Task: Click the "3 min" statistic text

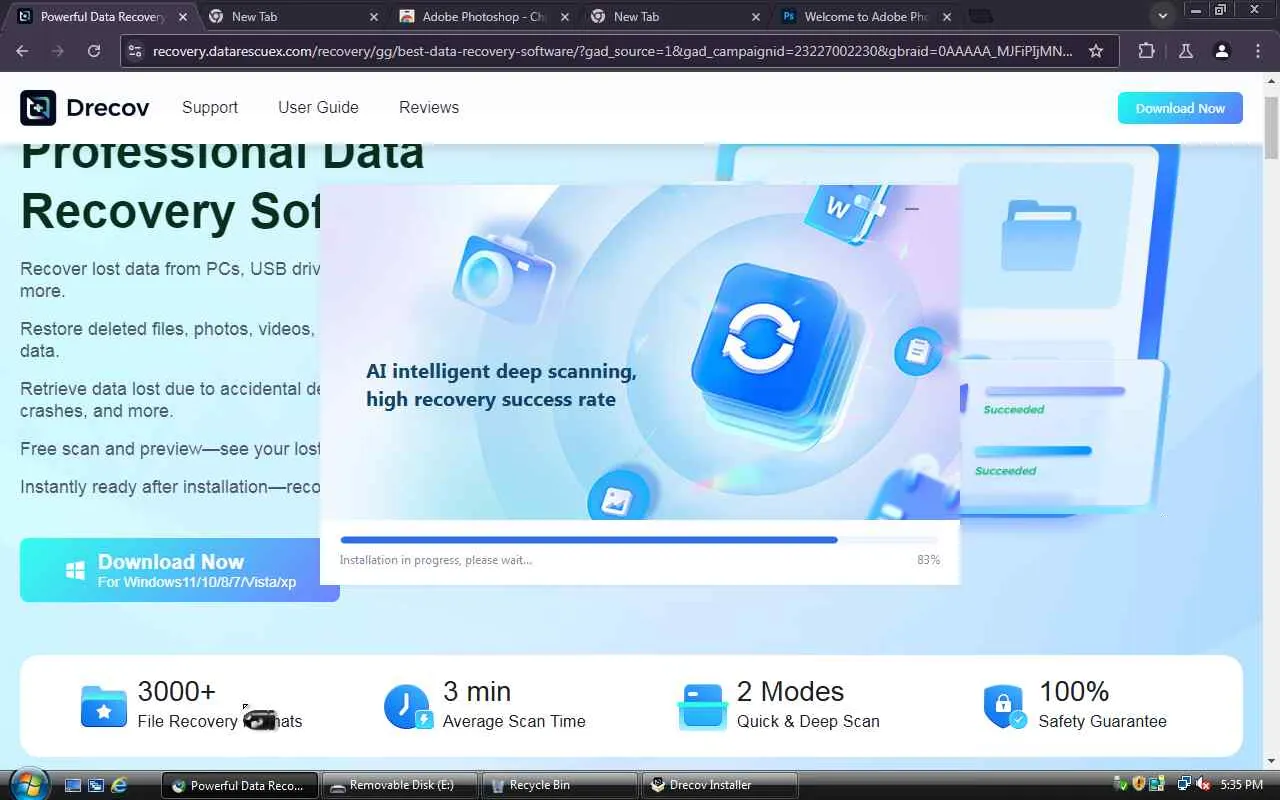Action: tap(477, 691)
